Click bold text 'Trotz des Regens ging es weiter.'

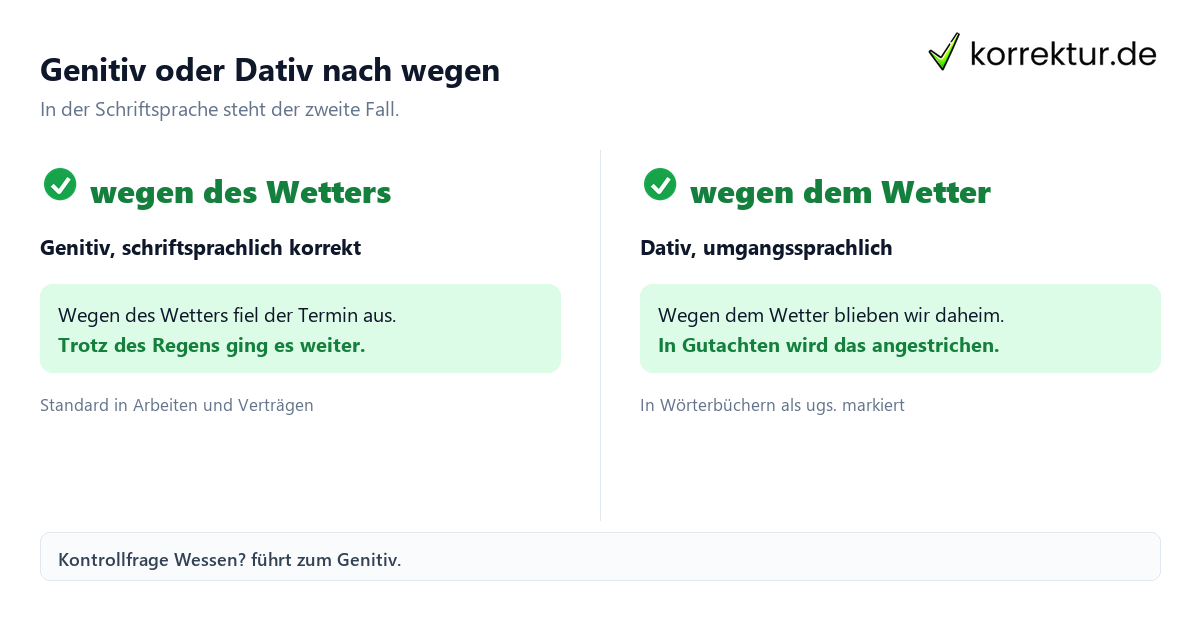pyautogui.click(x=212, y=346)
